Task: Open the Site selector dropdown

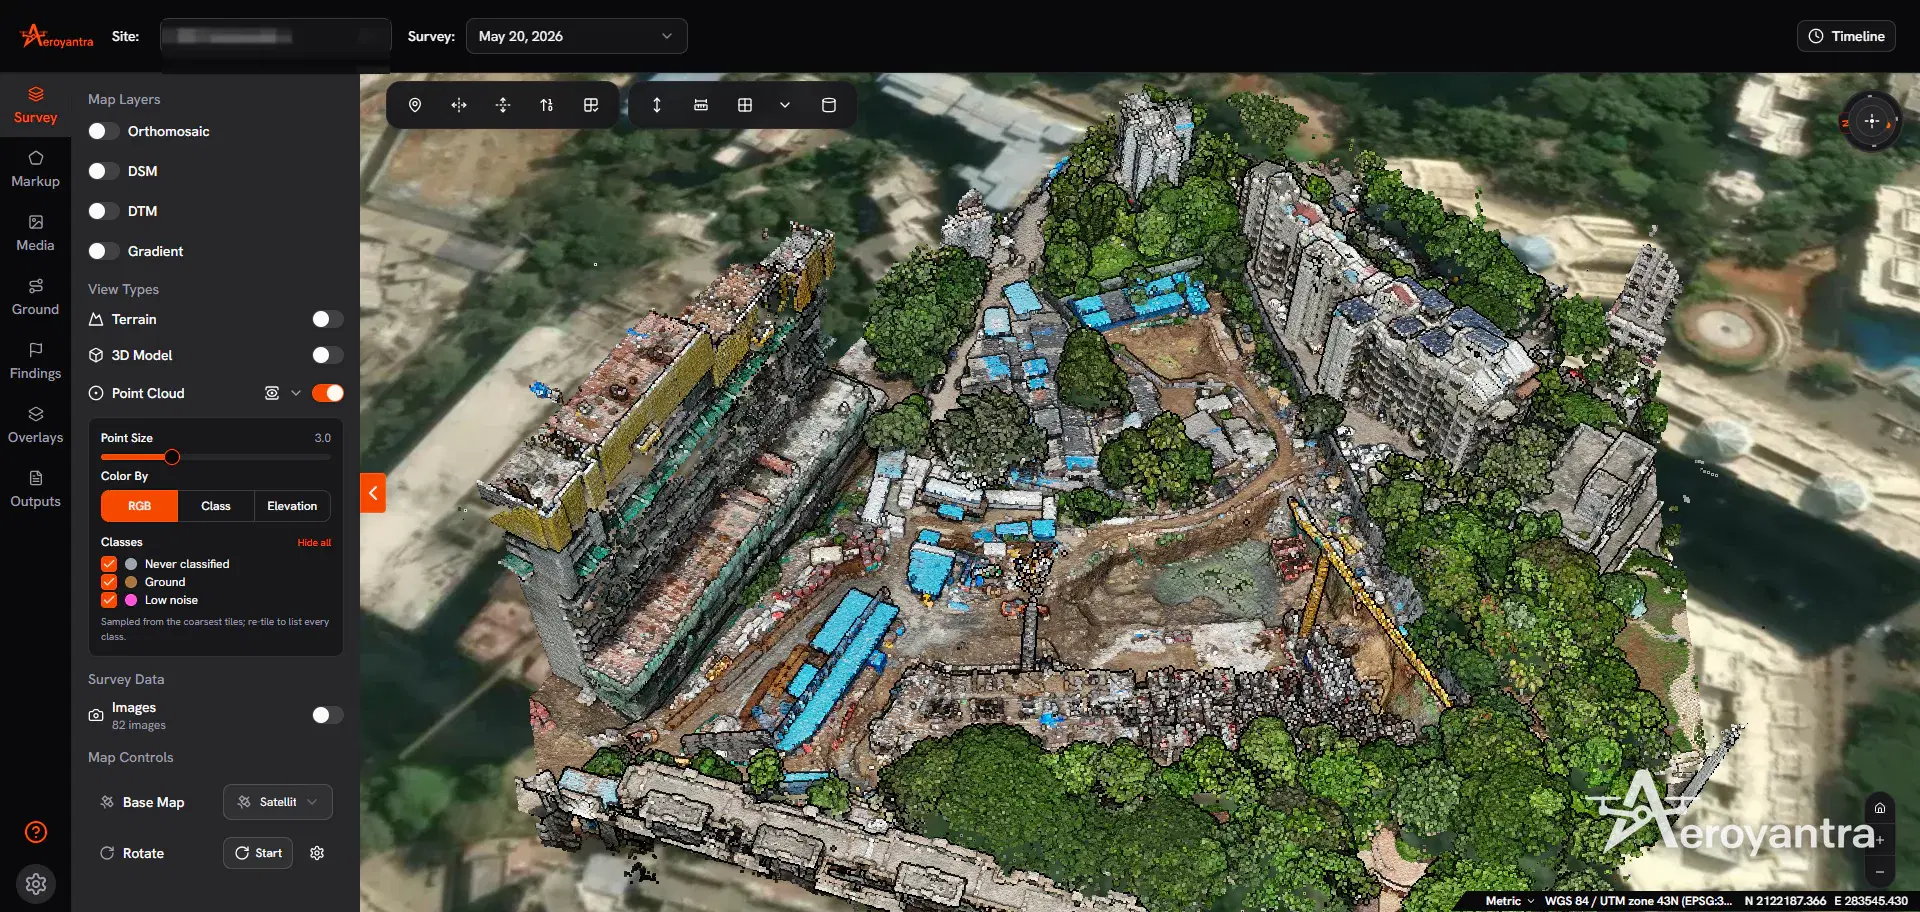Action: (x=276, y=36)
